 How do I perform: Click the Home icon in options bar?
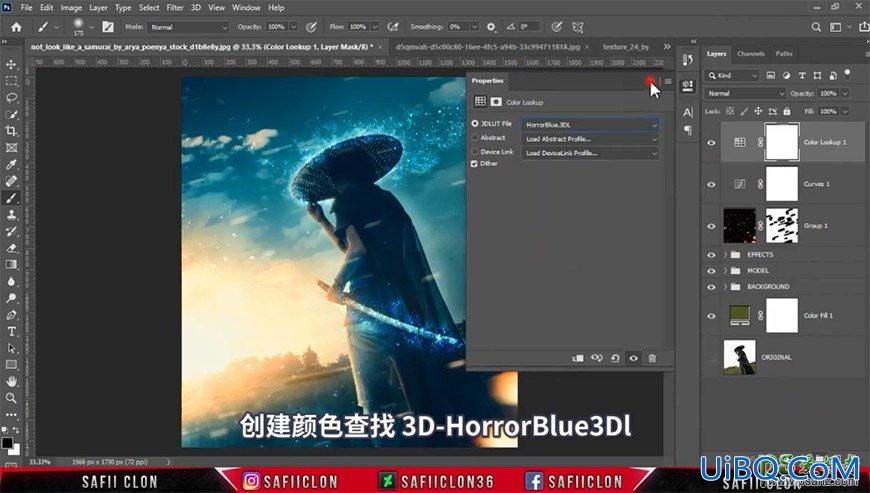point(17,27)
